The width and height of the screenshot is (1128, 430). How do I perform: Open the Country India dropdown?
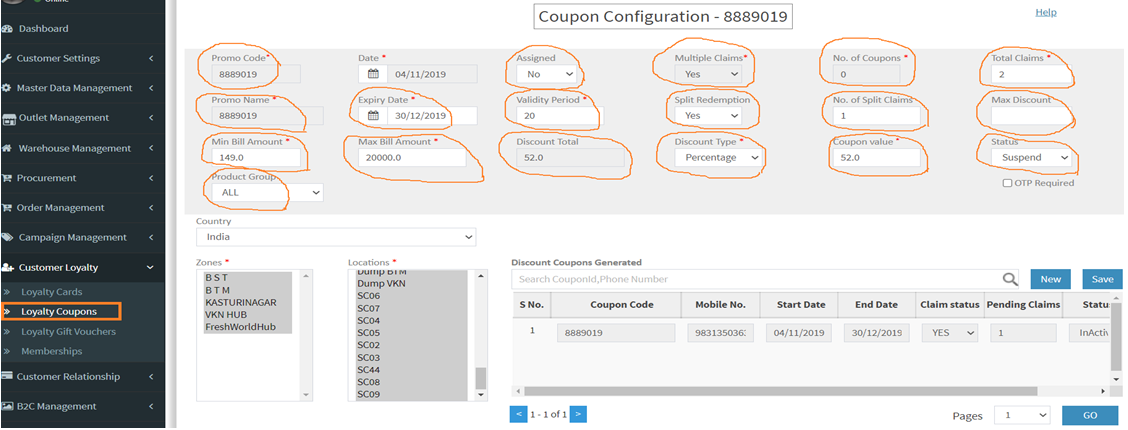click(336, 237)
